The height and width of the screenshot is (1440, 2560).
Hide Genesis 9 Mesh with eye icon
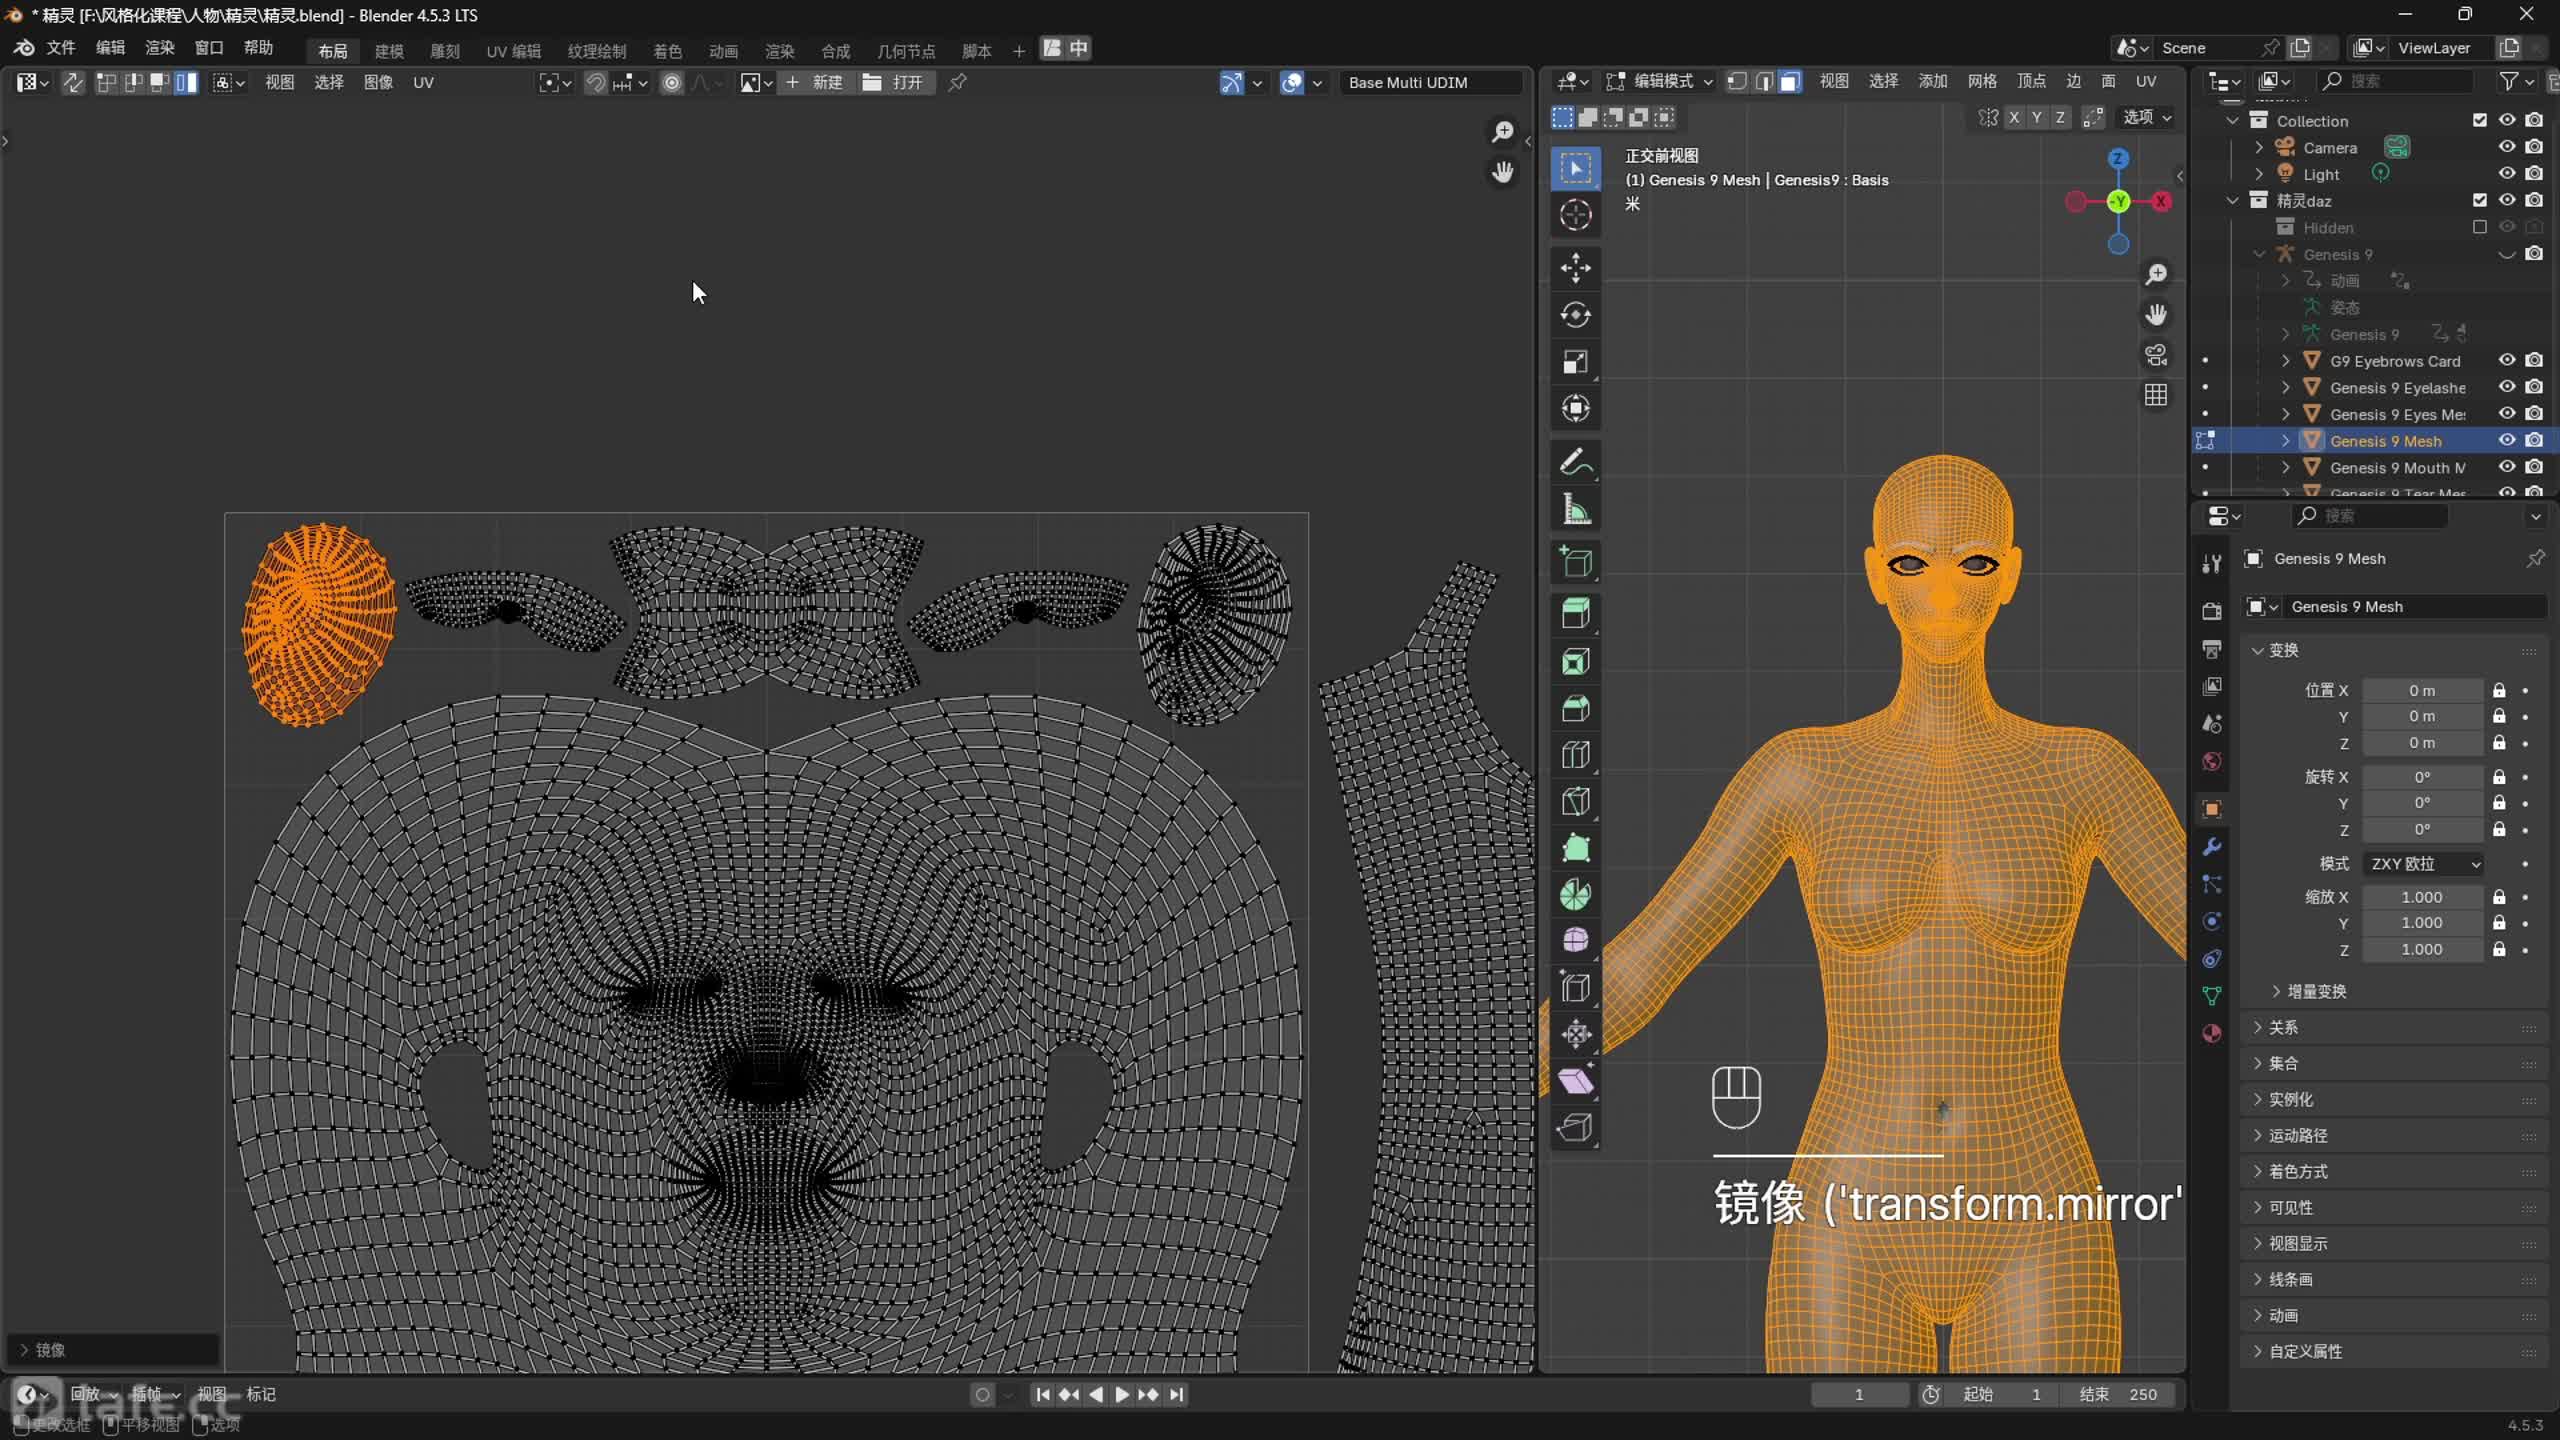(2506, 440)
